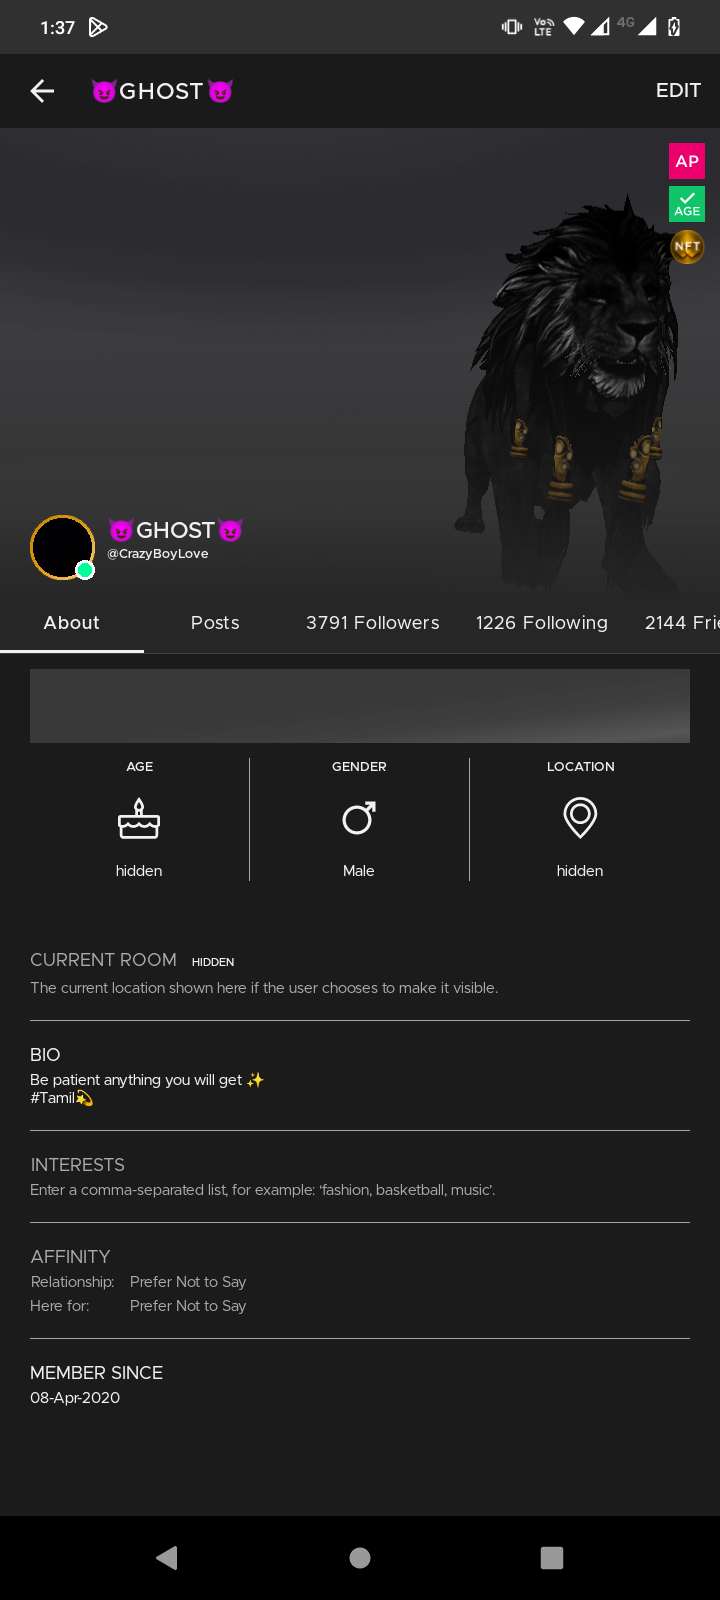Tap the male gender symbol icon
This screenshot has width=720, height=1600.
pyautogui.click(x=359, y=818)
